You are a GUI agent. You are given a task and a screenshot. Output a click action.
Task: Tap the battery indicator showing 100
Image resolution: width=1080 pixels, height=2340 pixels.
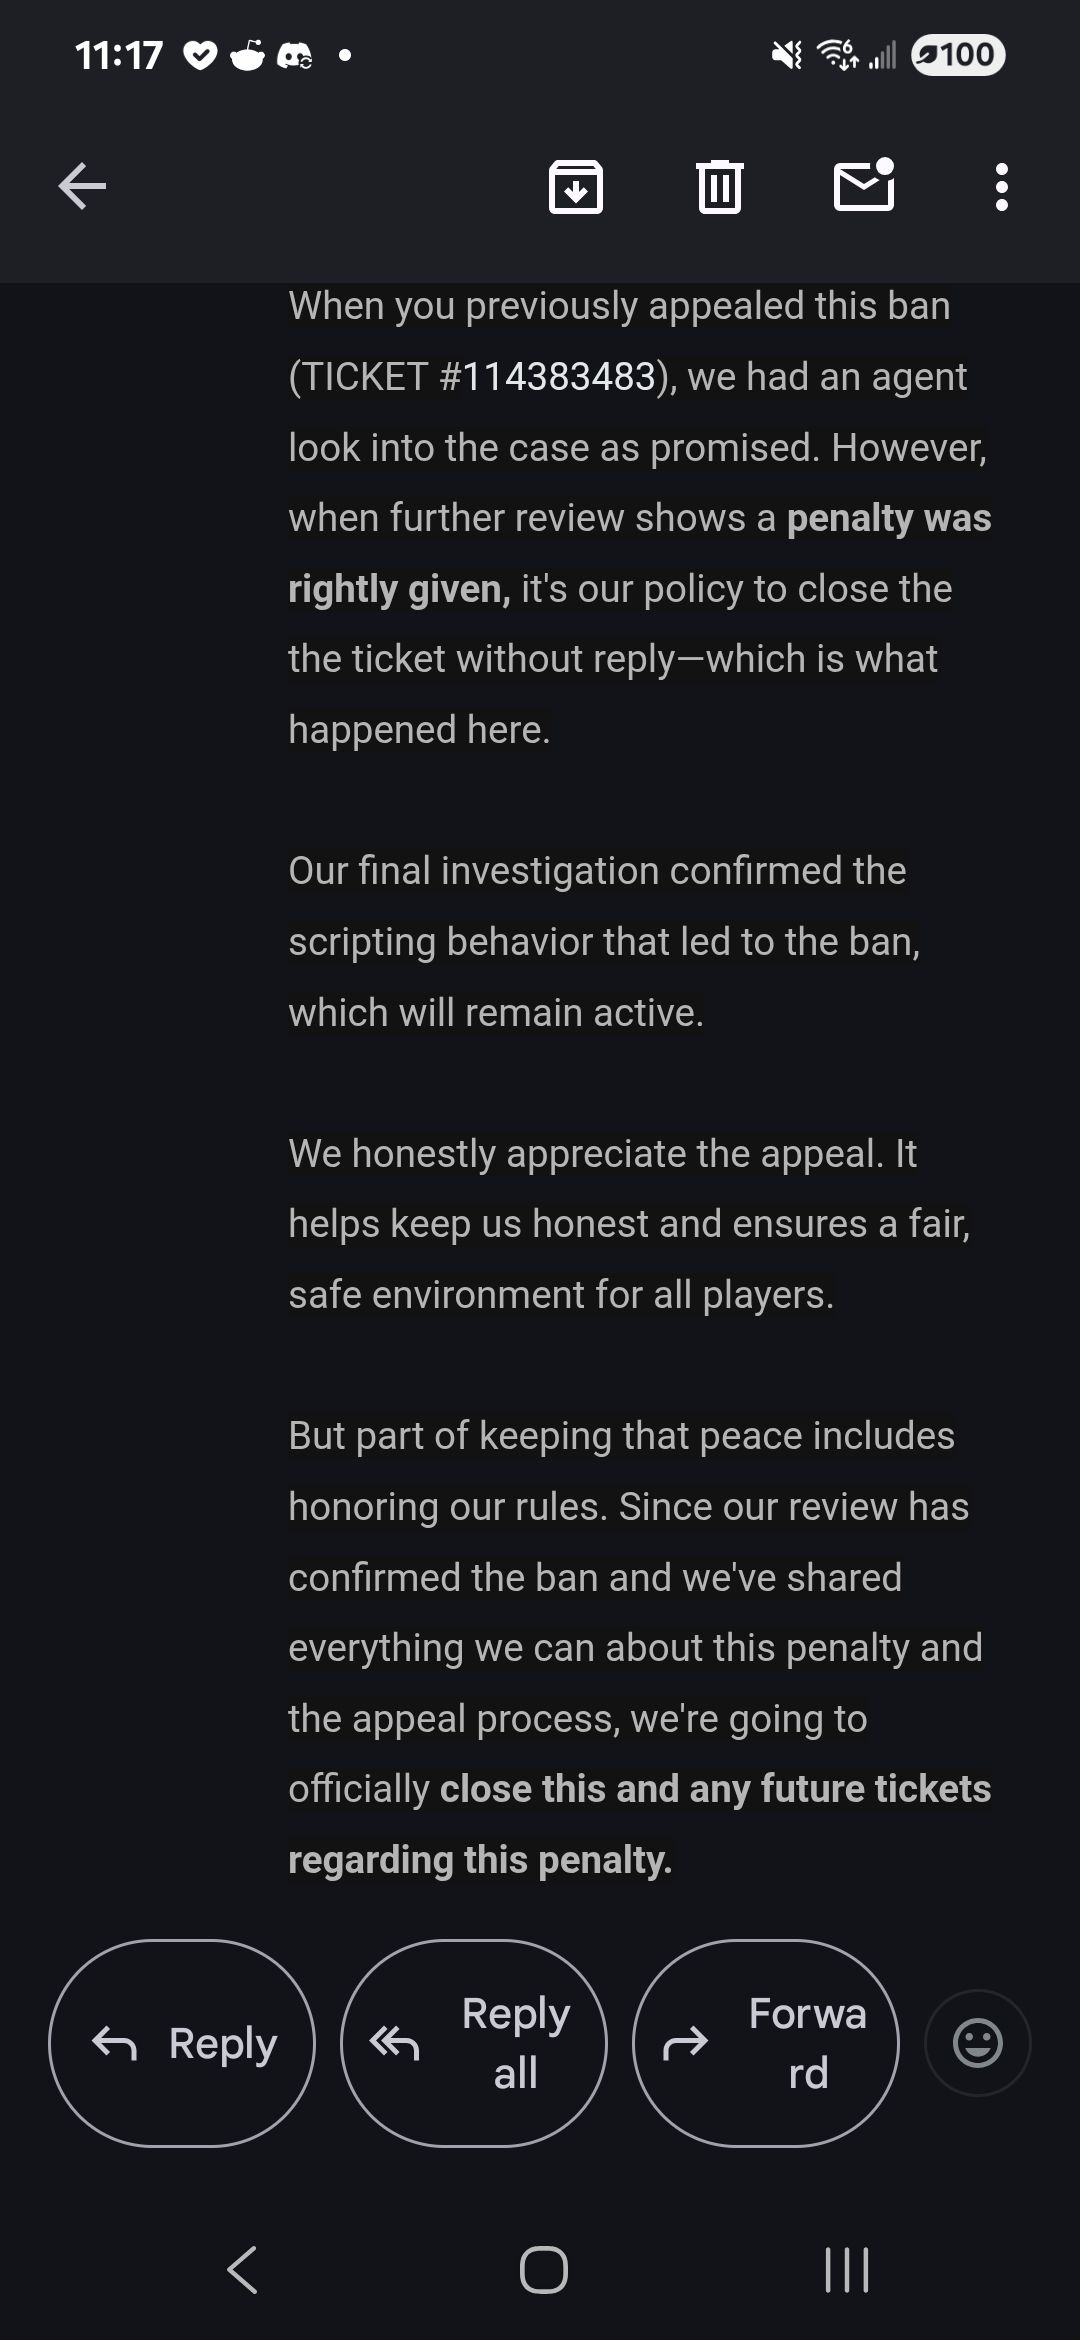pyautogui.click(x=957, y=54)
